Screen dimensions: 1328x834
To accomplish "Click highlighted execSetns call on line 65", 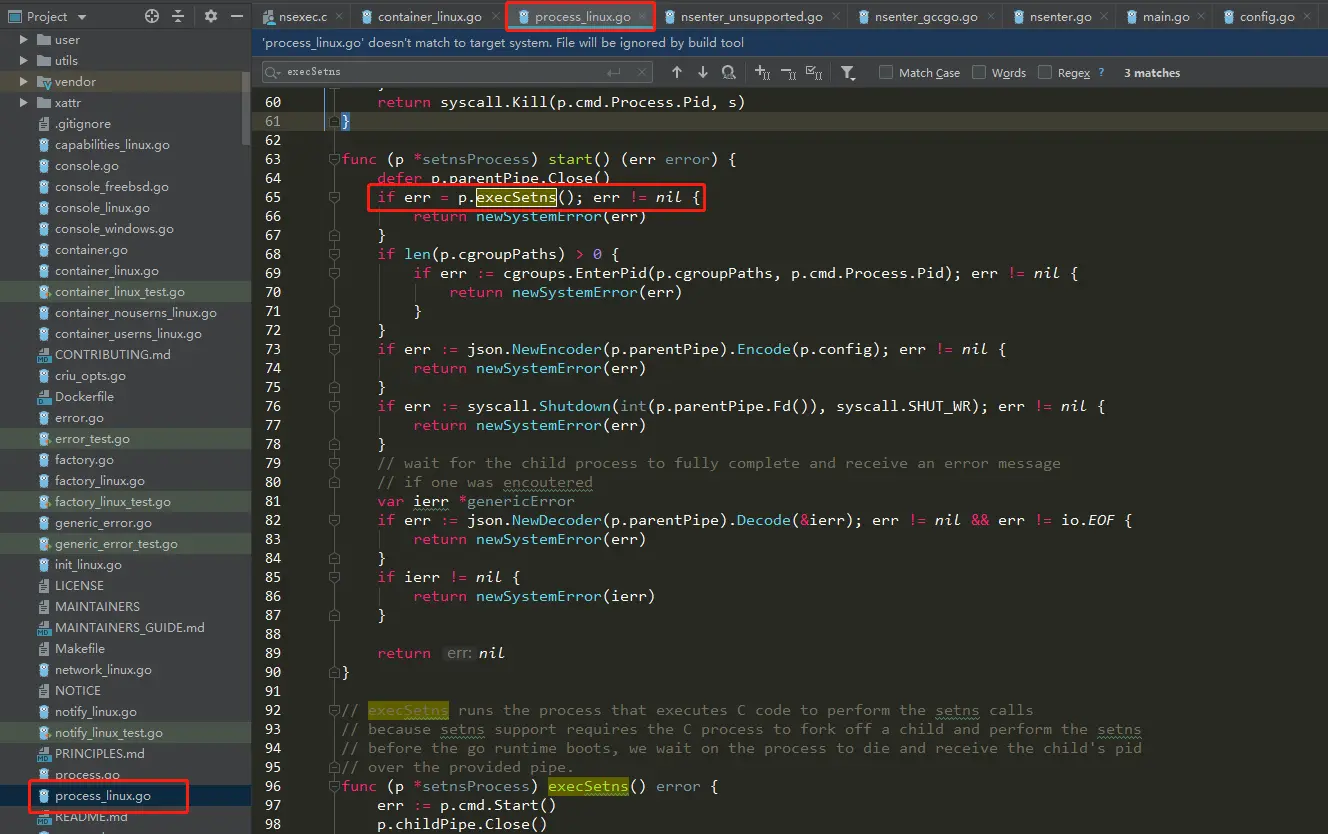I will 516,197.
